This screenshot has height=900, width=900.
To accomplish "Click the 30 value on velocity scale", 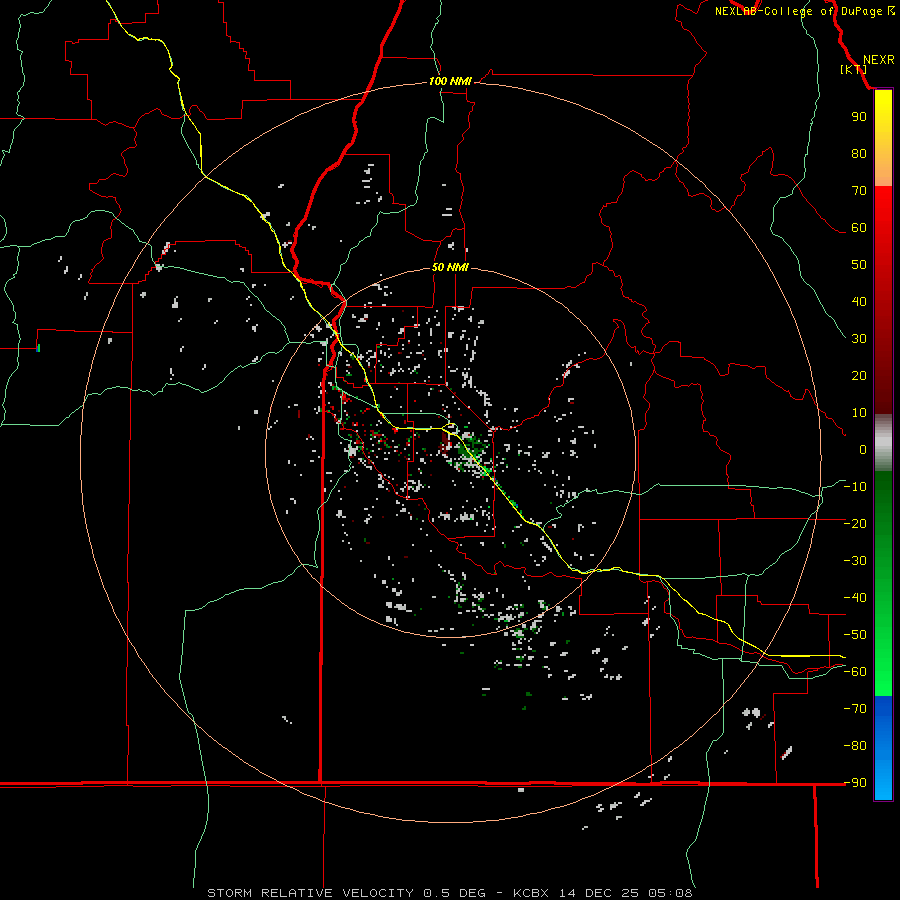I will [859, 339].
